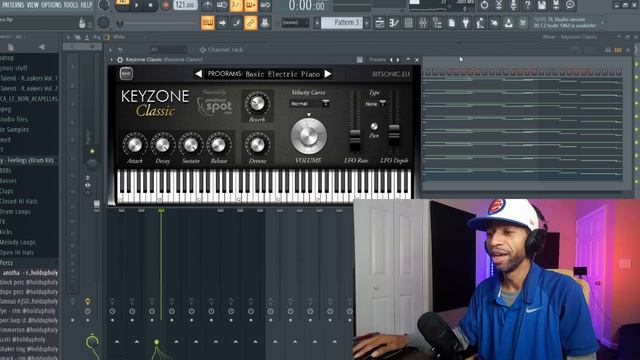
Task: Click the download arrow icon in toolbar
Action: tap(509, 23)
